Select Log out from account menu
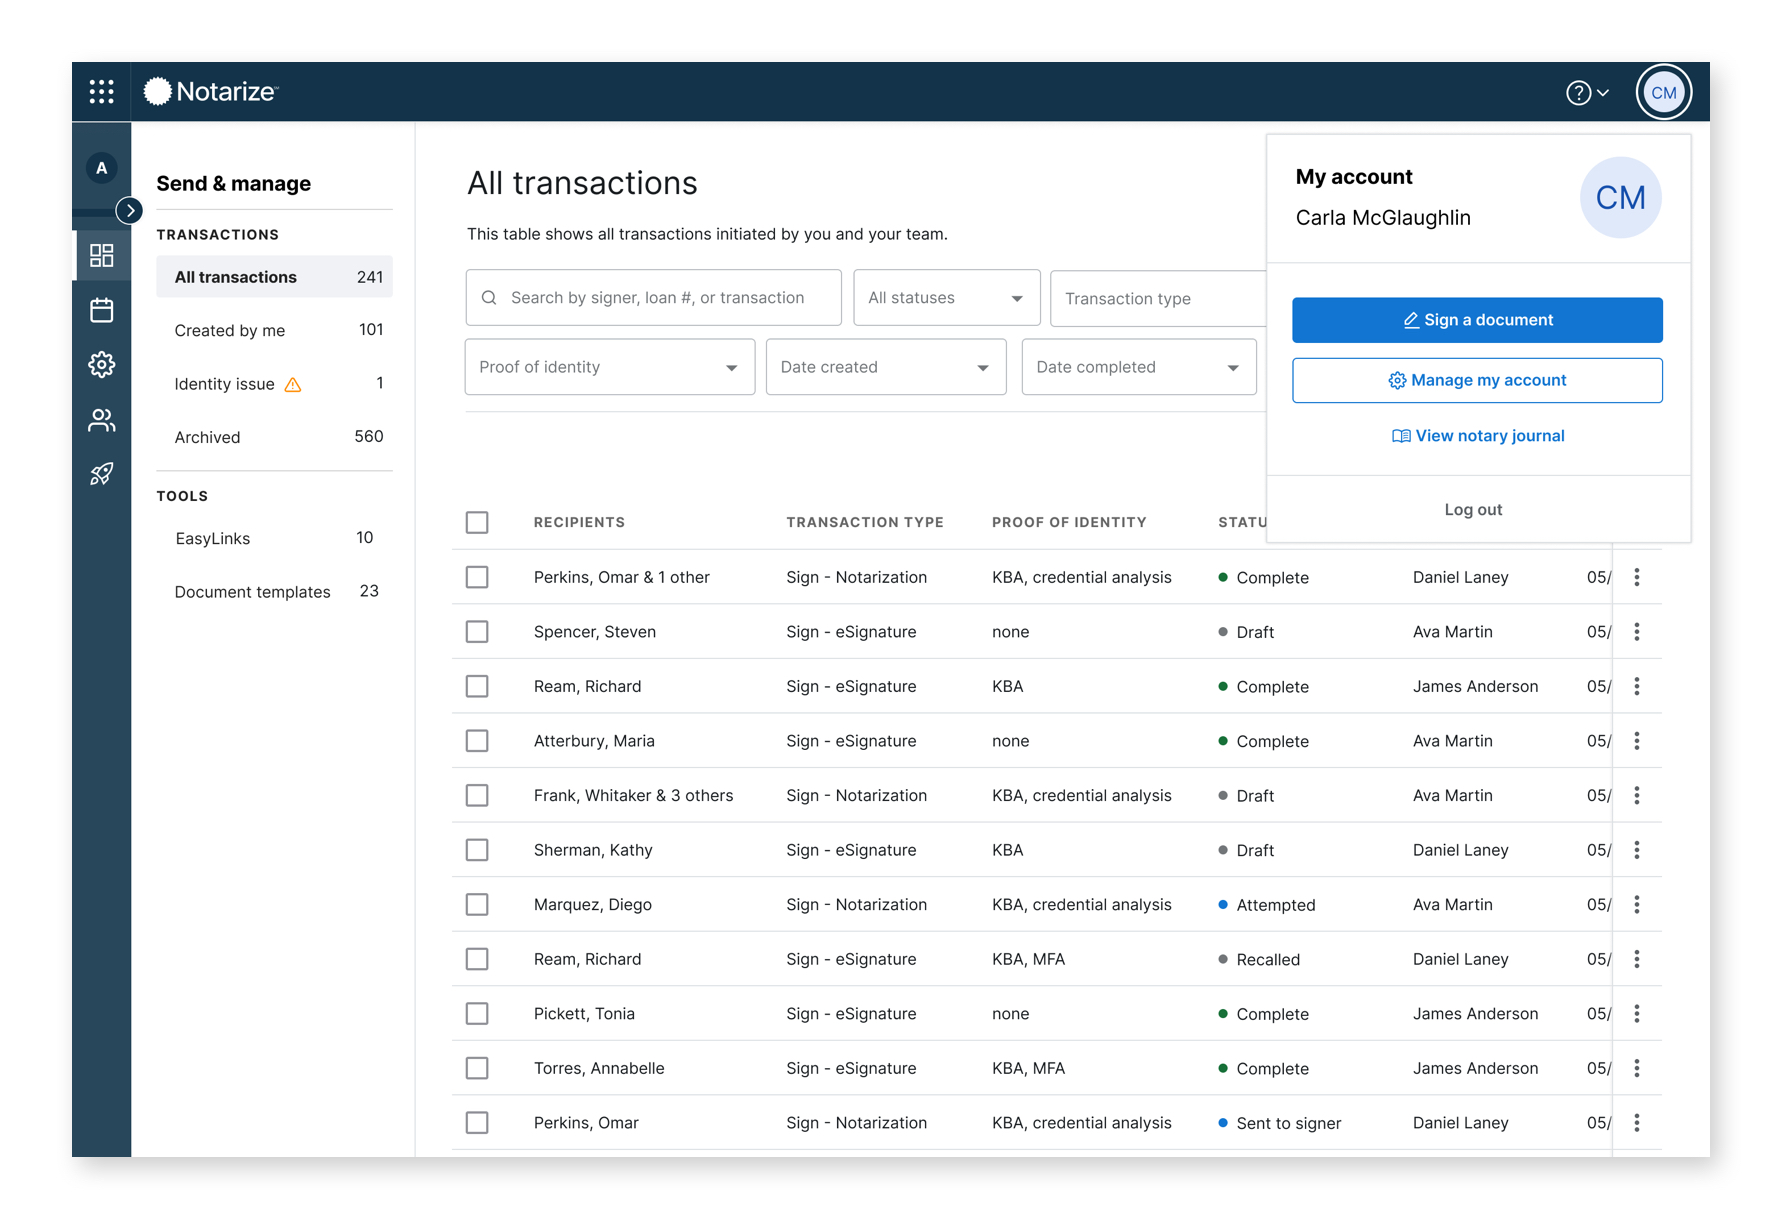This screenshot has width=1781, height=1219. (1472, 509)
